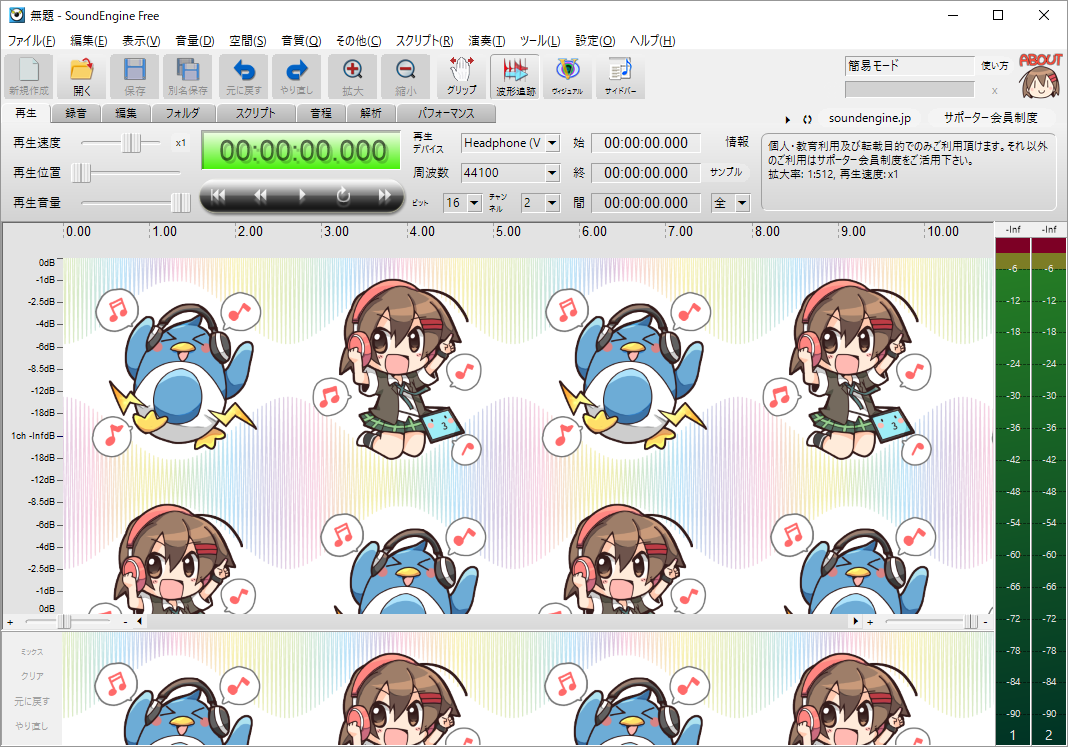Open the ファイル(F) menu
1068x747 pixels.
31,41
